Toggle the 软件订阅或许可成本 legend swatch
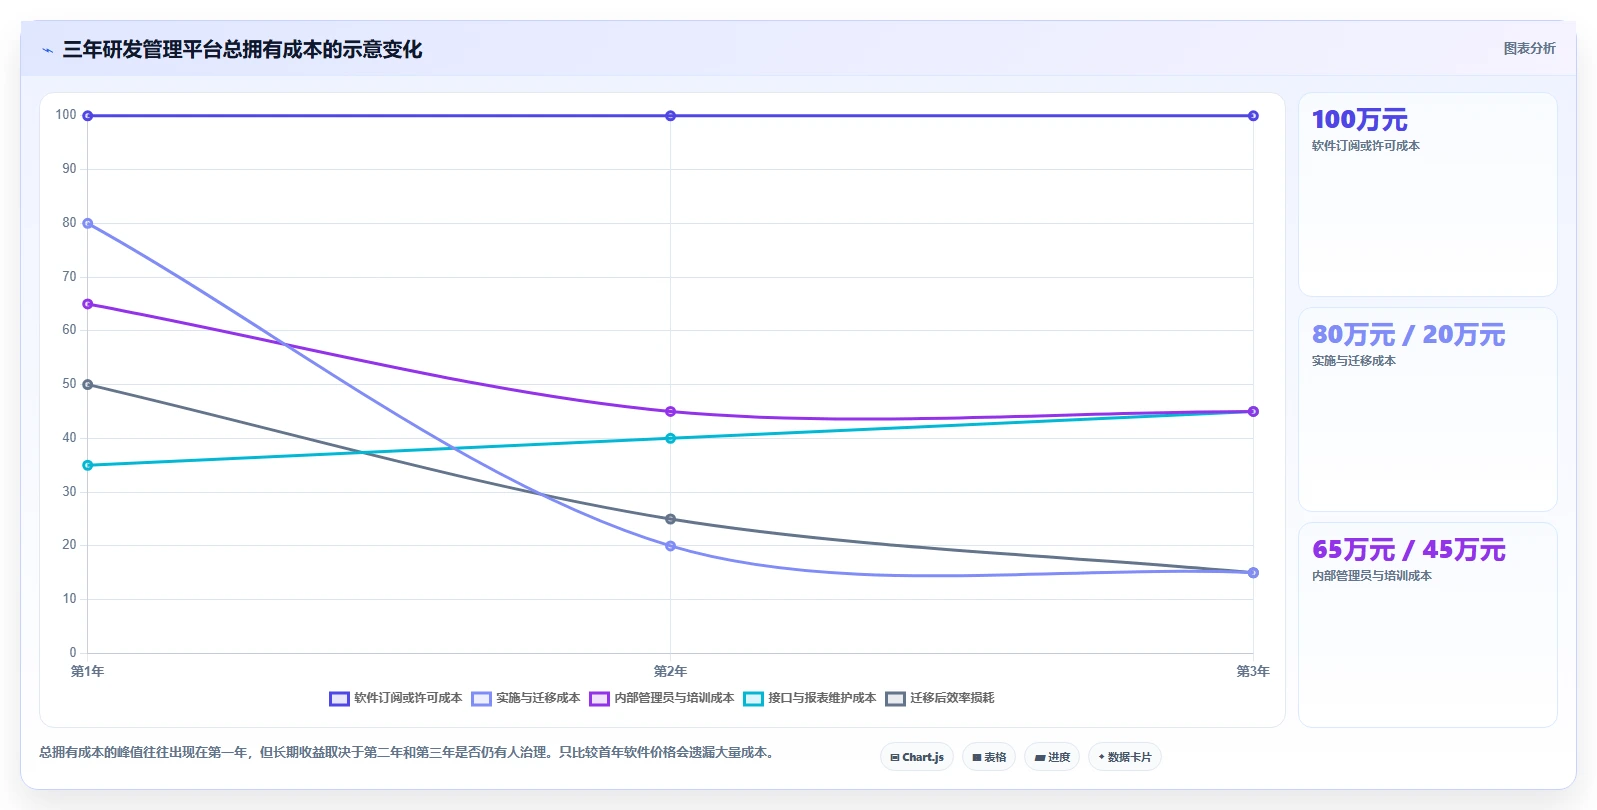The width and height of the screenshot is (1597, 810). (x=339, y=699)
